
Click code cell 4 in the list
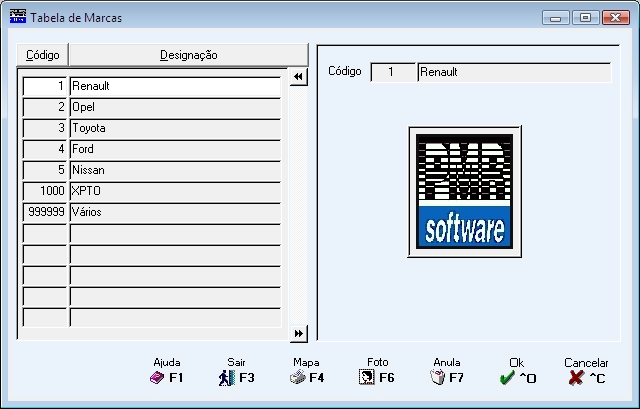coord(45,149)
